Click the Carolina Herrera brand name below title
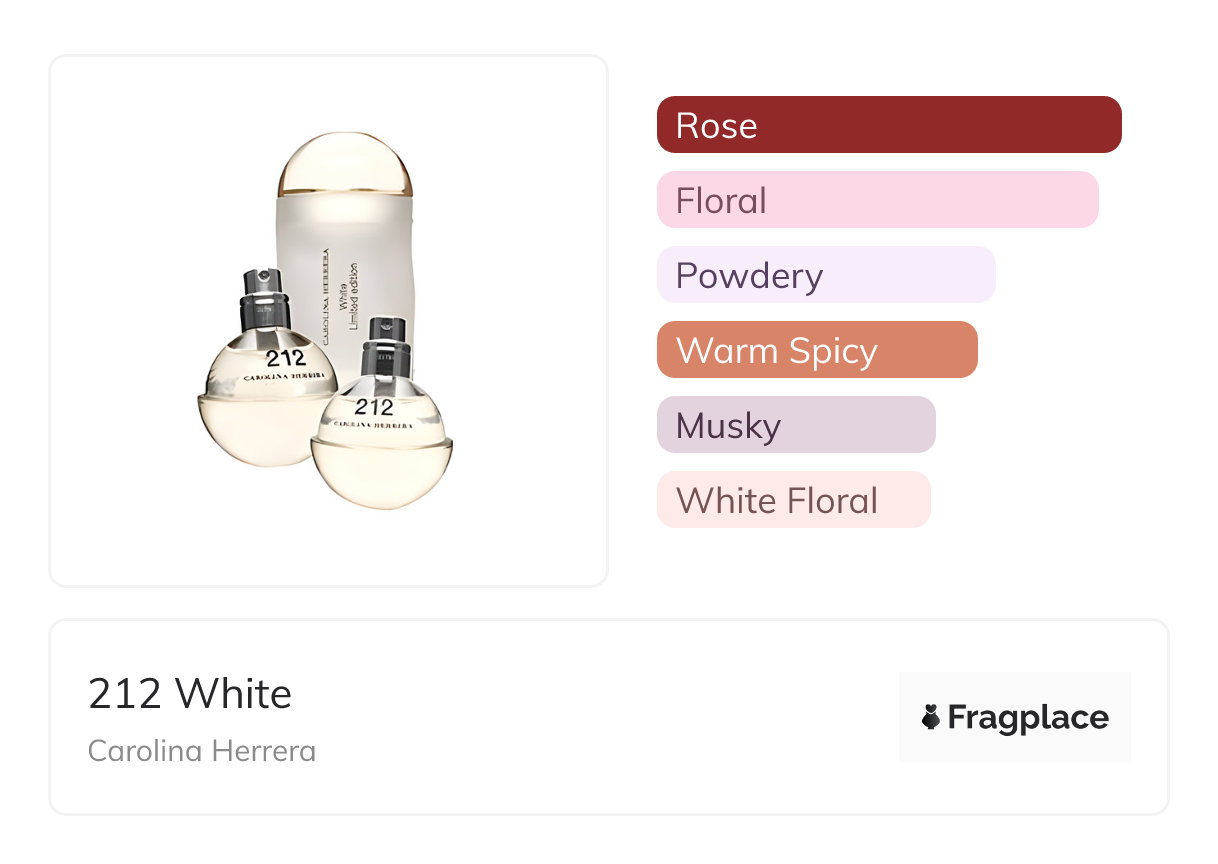 coord(202,750)
